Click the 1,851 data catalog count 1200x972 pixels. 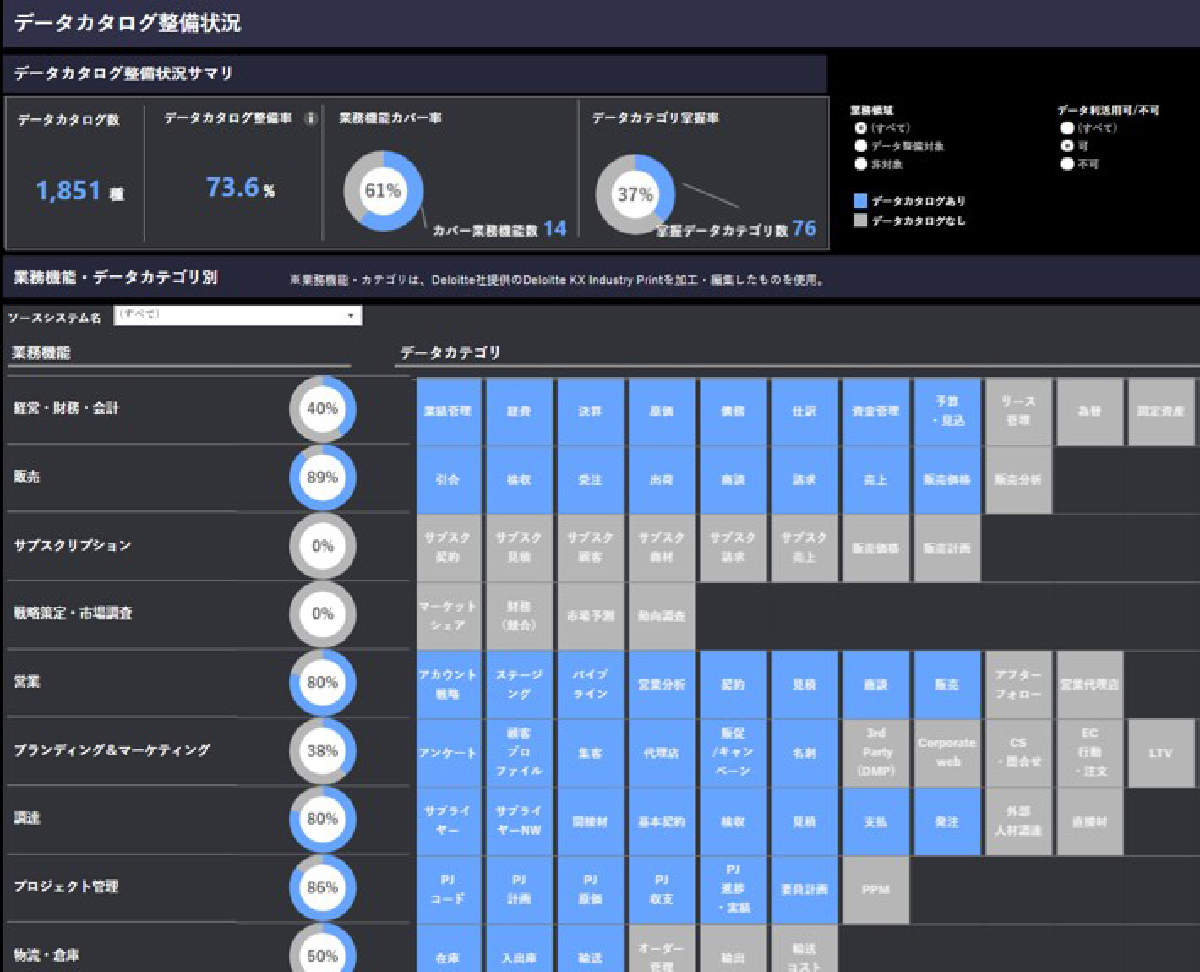tap(71, 190)
